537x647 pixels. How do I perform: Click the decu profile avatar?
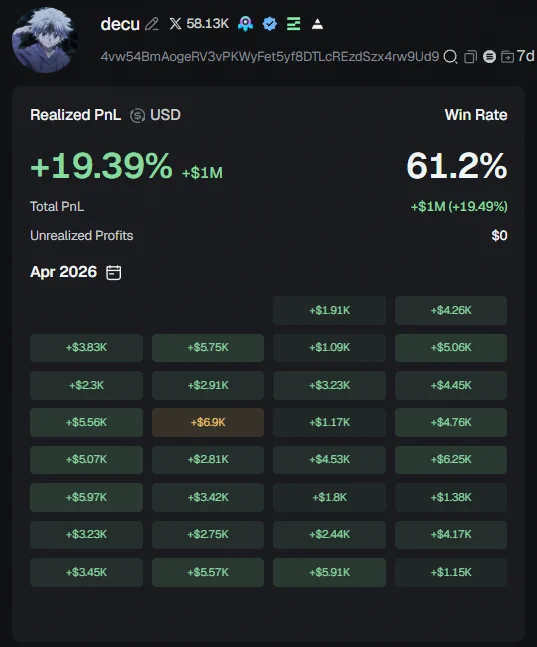tap(45, 40)
